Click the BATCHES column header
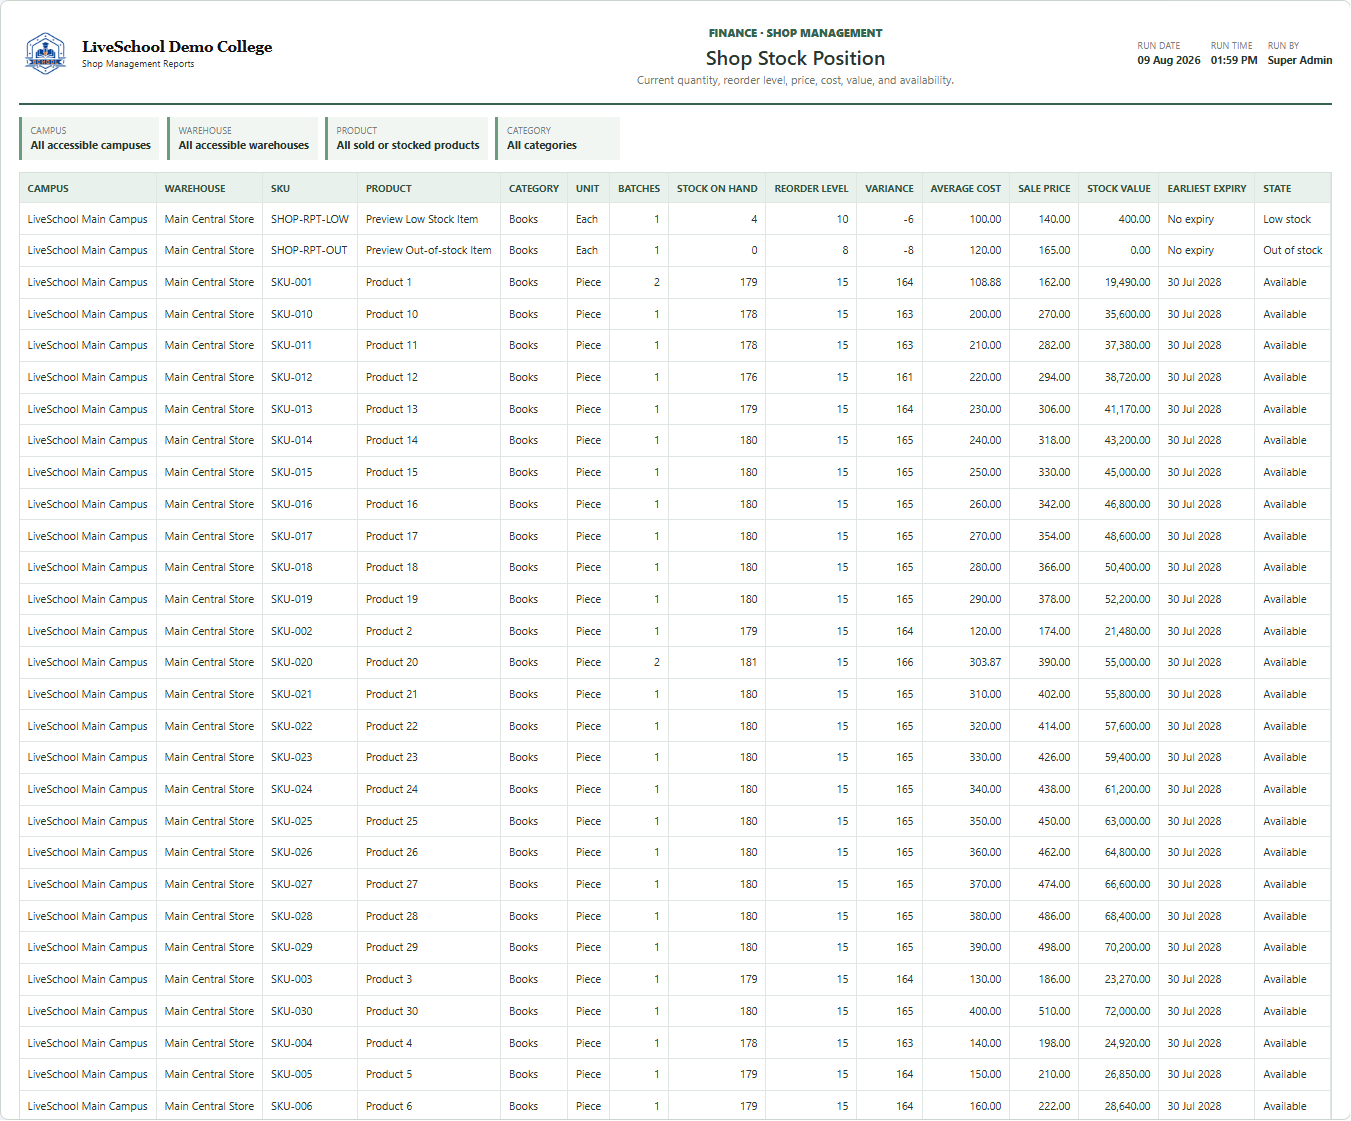This screenshot has height=1121, width=1351. 639,188
